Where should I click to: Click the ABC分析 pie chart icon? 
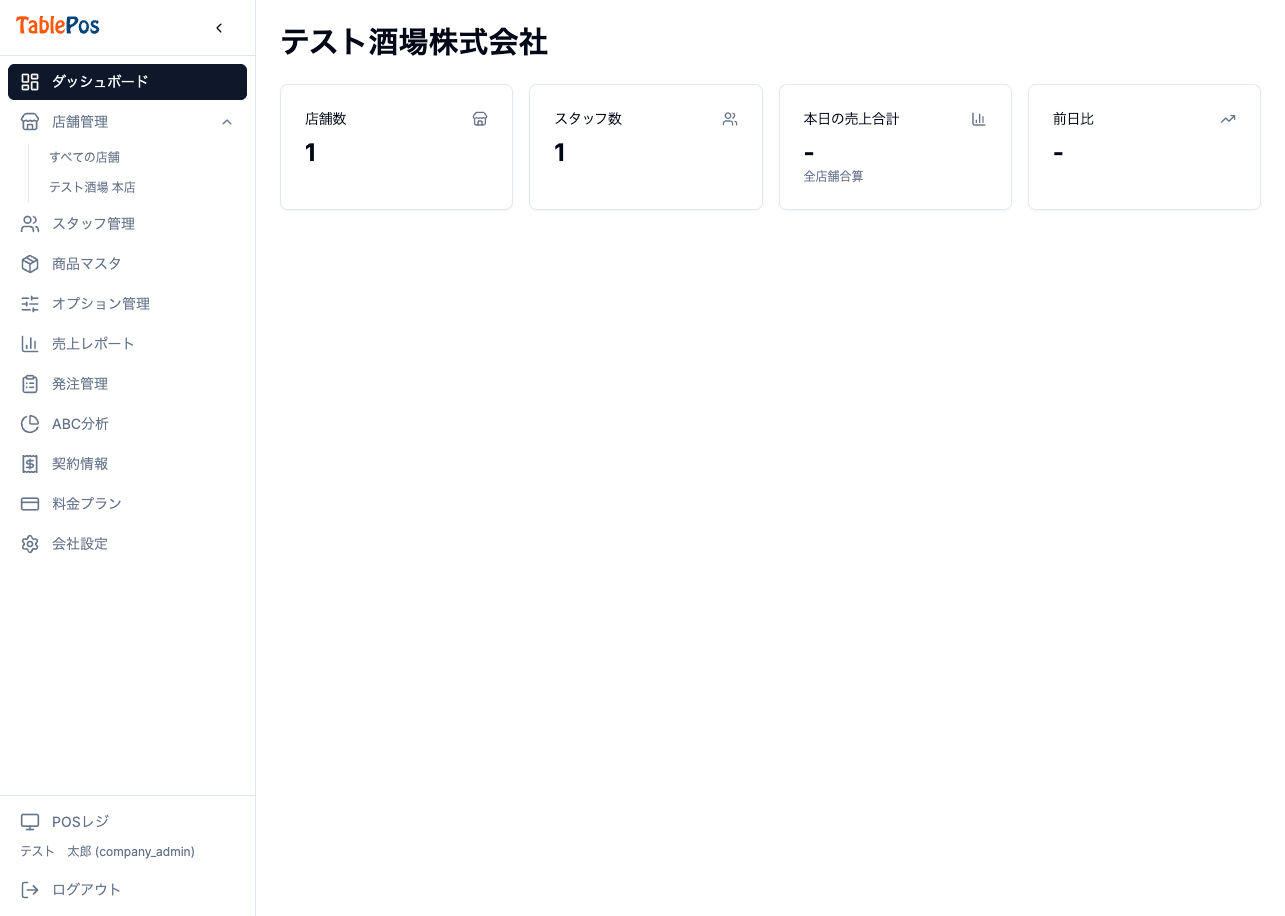(x=30, y=424)
